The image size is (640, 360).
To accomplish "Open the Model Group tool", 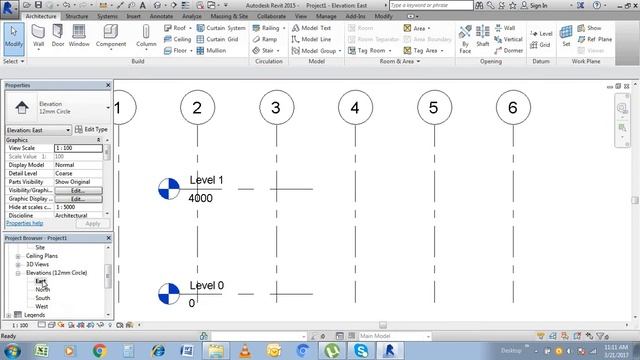I will coord(316,51).
